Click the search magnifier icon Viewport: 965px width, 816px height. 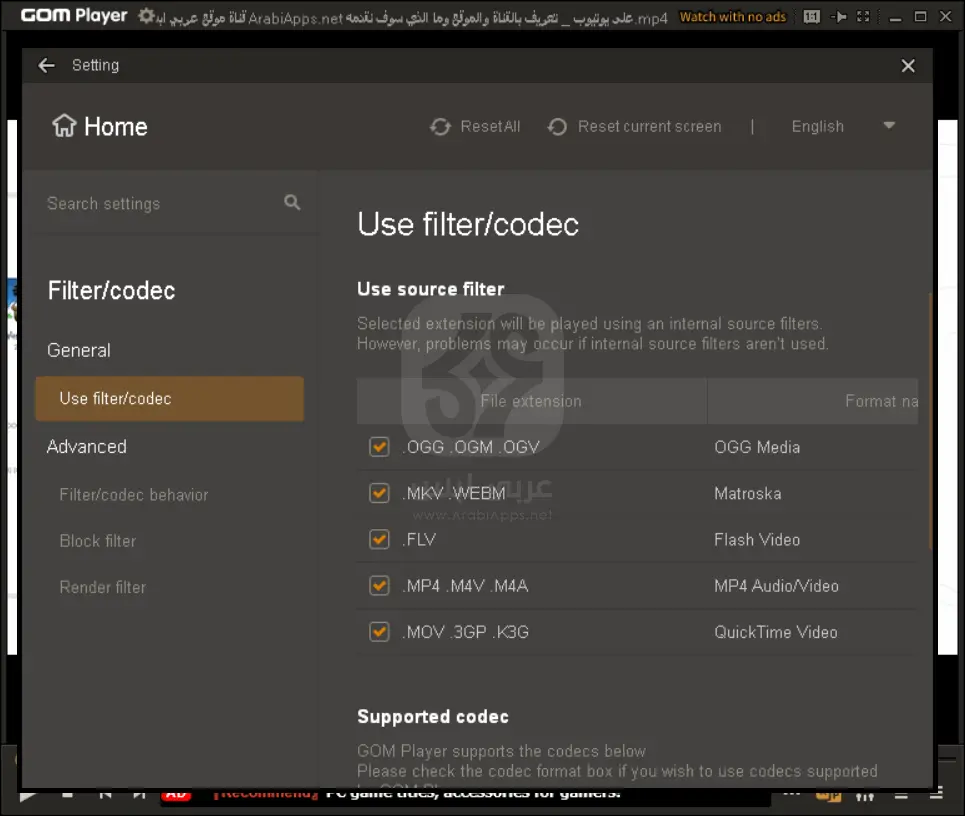[292, 202]
